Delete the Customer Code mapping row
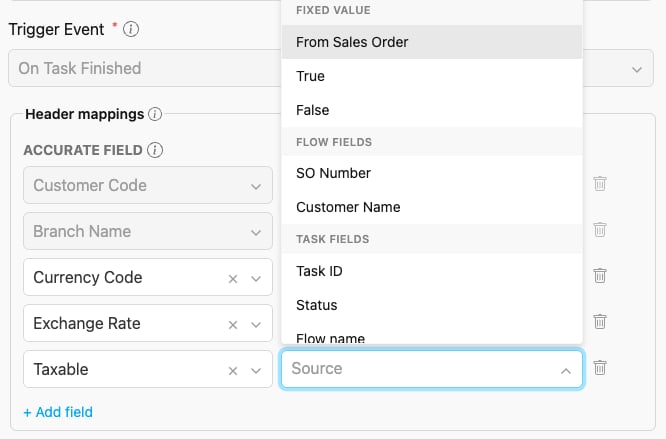The height and width of the screenshot is (439, 666). (600, 184)
